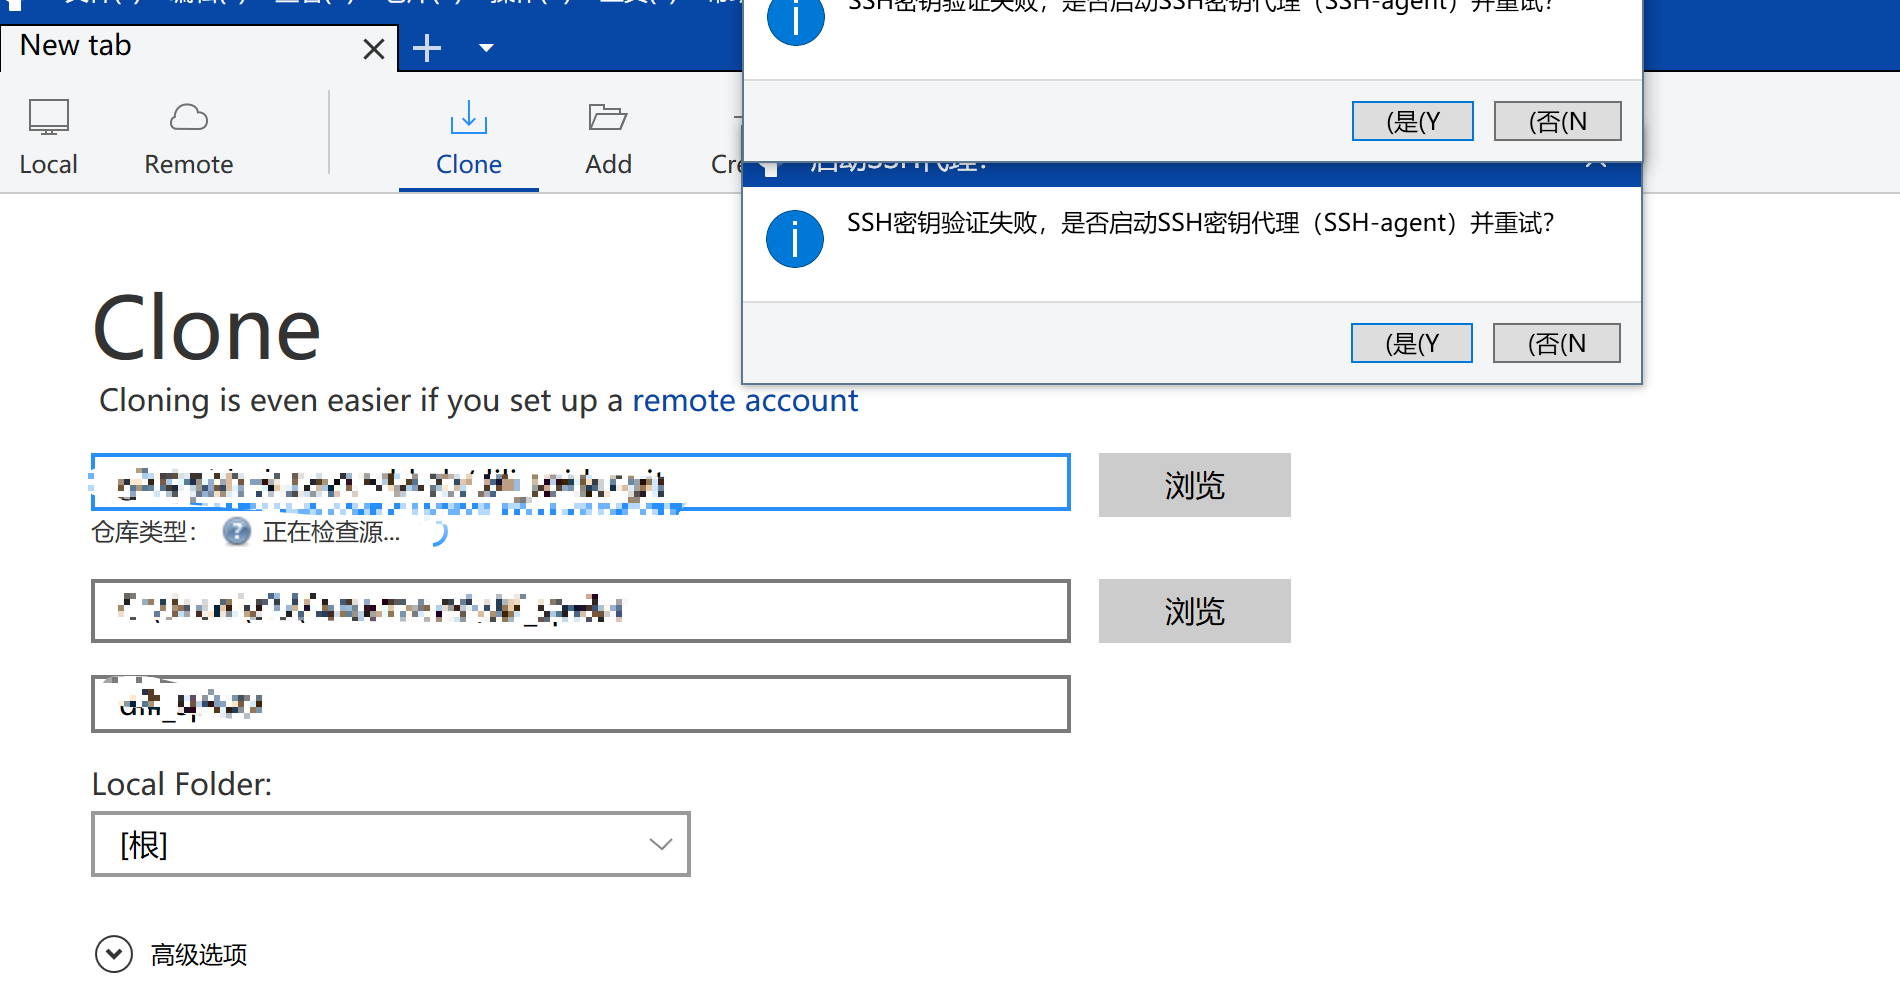Click the second 浏览 browse button
This screenshot has width=1900, height=1005.
[x=1194, y=611]
